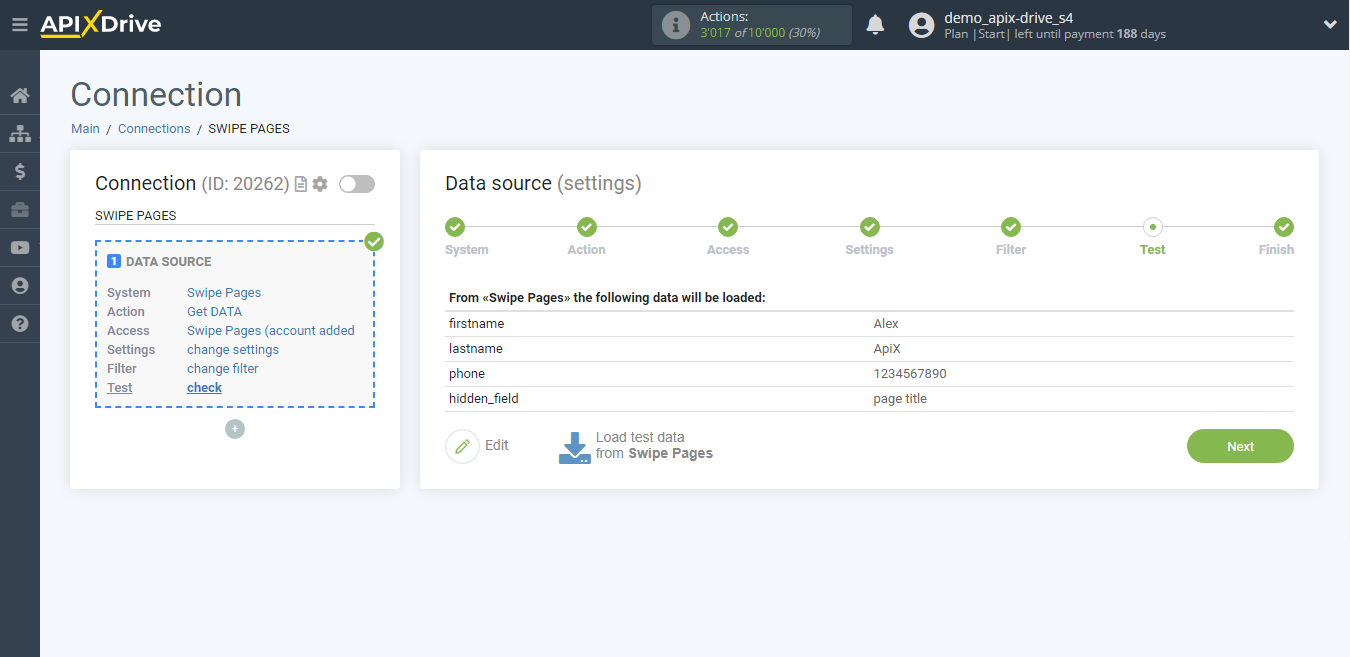Image resolution: width=1350 pixels, height=657 pixels.
Task: Click the ApiX-Drive logo
Action: pyautogui.click(x=100, y=25)
